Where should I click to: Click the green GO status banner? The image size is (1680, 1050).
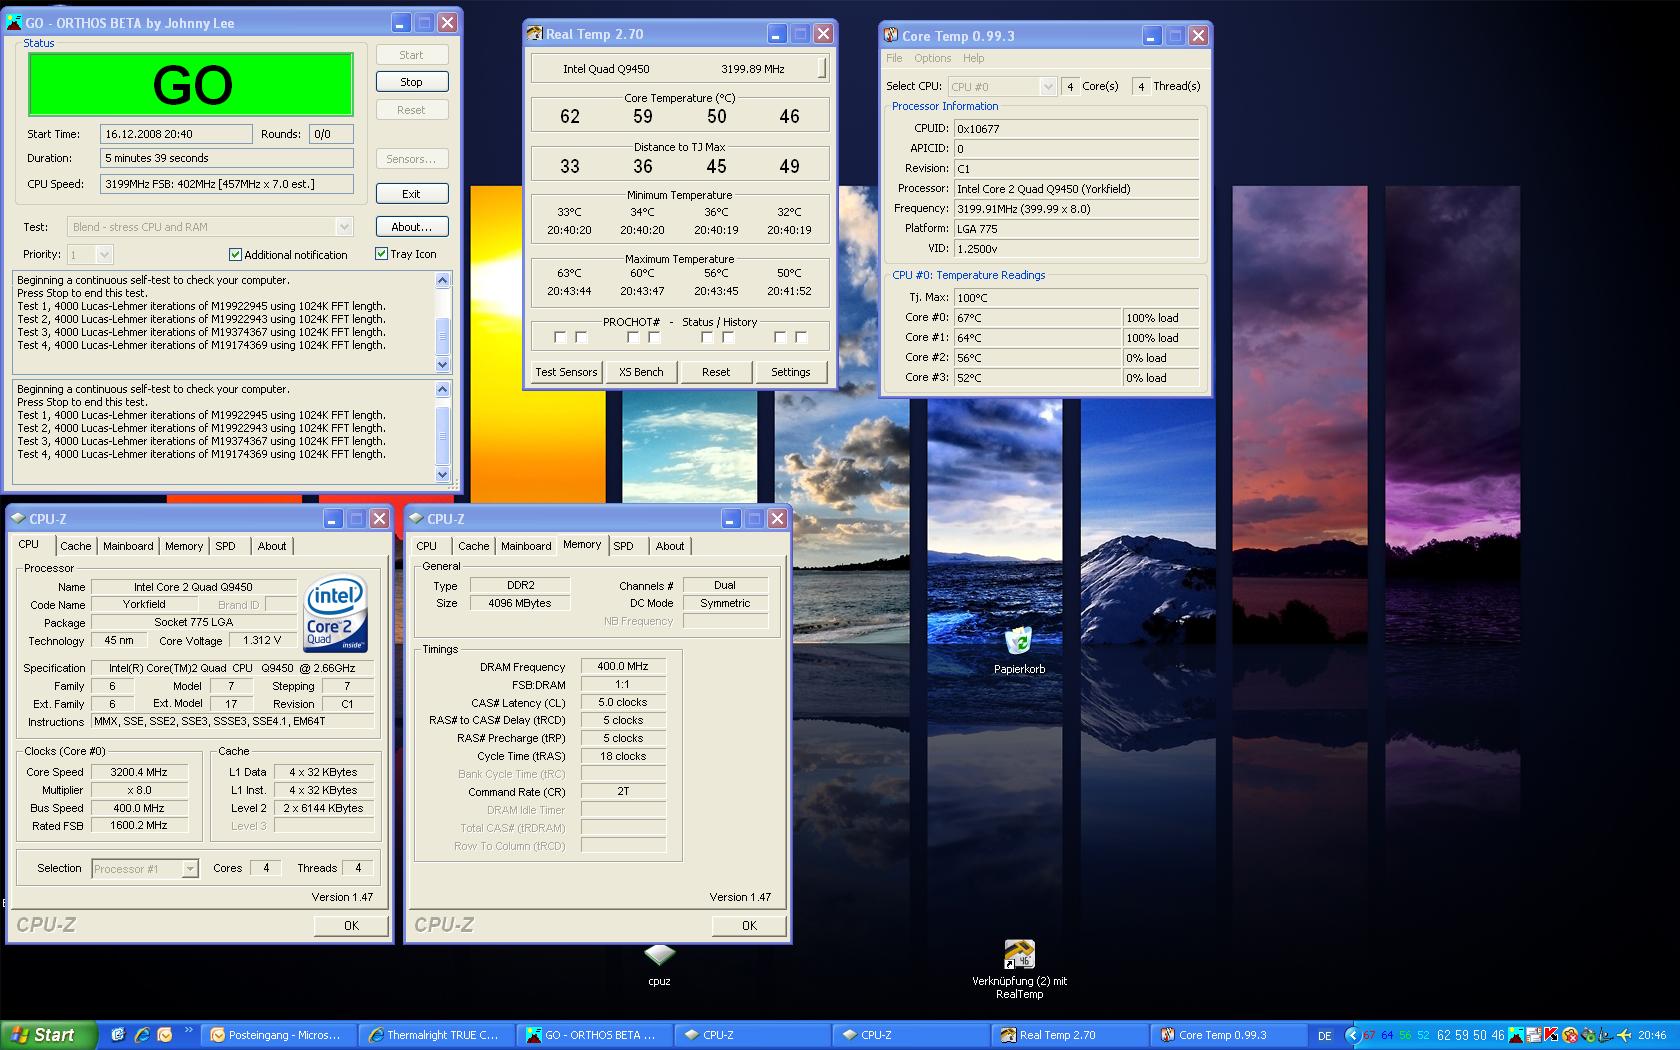pos(191,85)
